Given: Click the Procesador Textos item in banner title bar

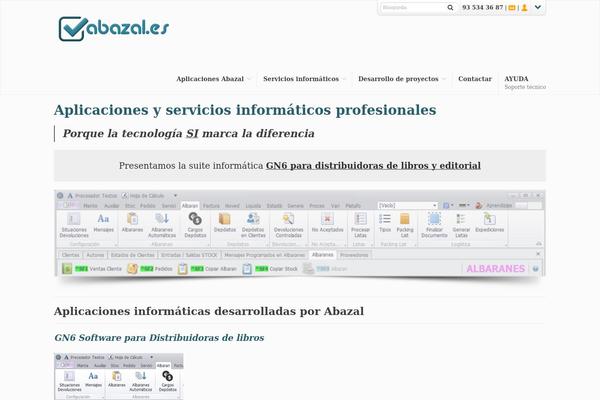Looking at the screenshot, I should (92, 196).
